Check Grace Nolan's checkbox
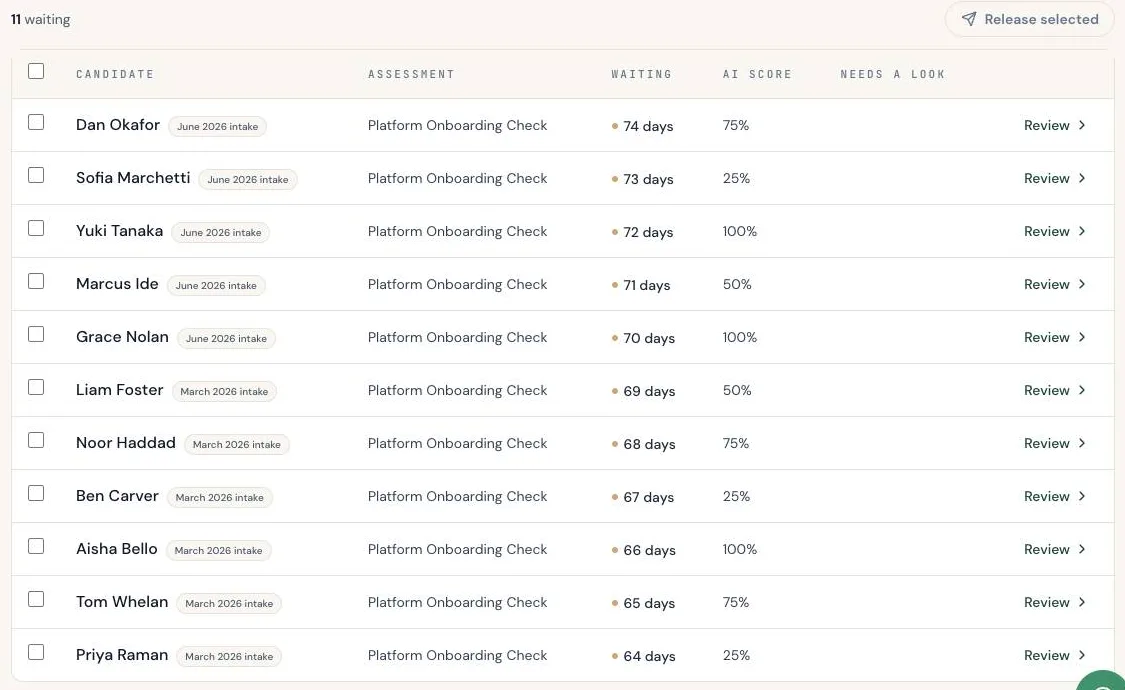This screenshot has height=690, width=1125. coord(36,334)
